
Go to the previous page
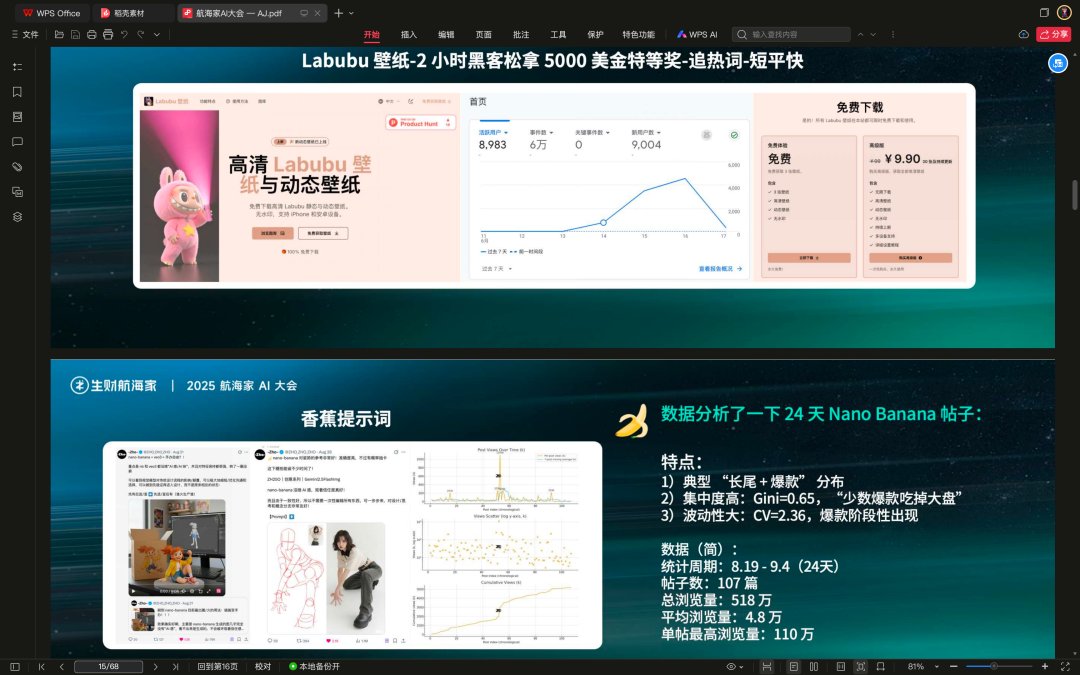tap(61, 667)
